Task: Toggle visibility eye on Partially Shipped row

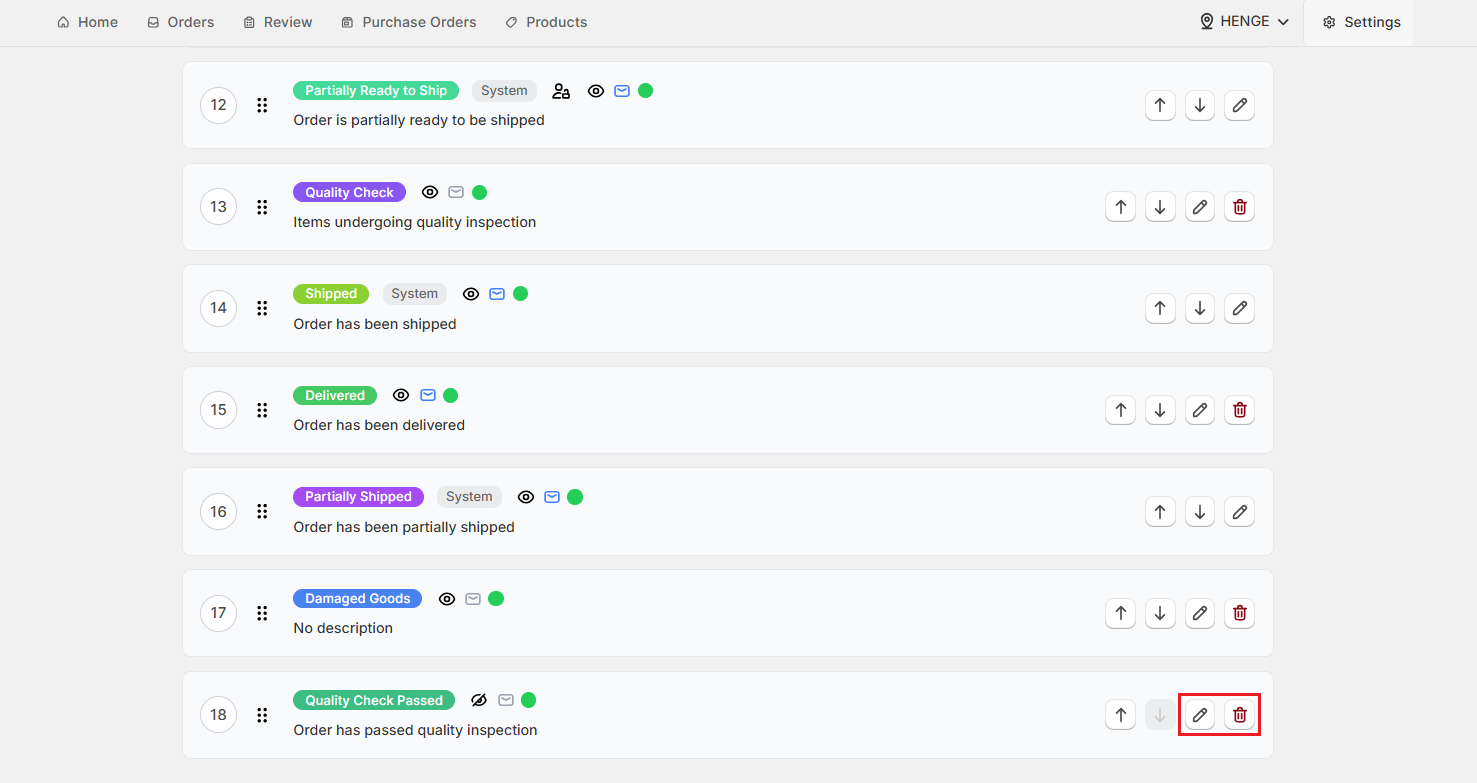Action: 526,497
